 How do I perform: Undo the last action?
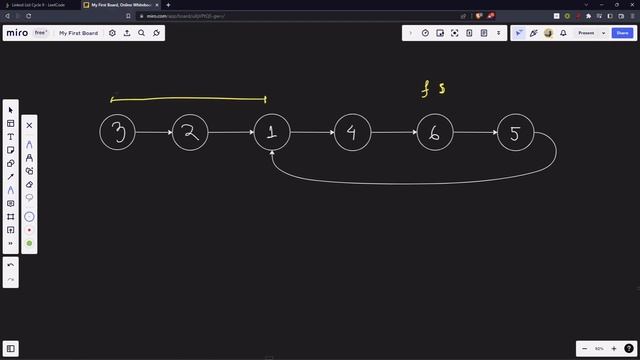[x=11, y=265]
